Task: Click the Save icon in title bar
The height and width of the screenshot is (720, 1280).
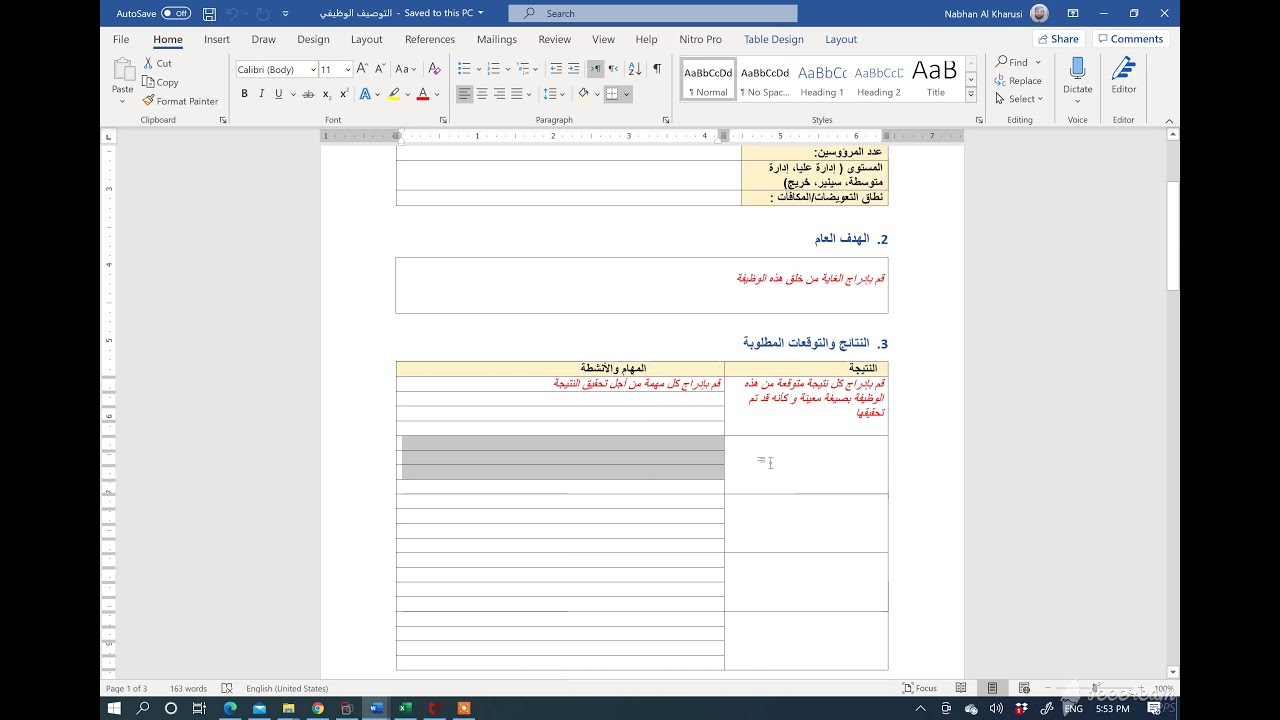Action: click(x=209, y=14)
